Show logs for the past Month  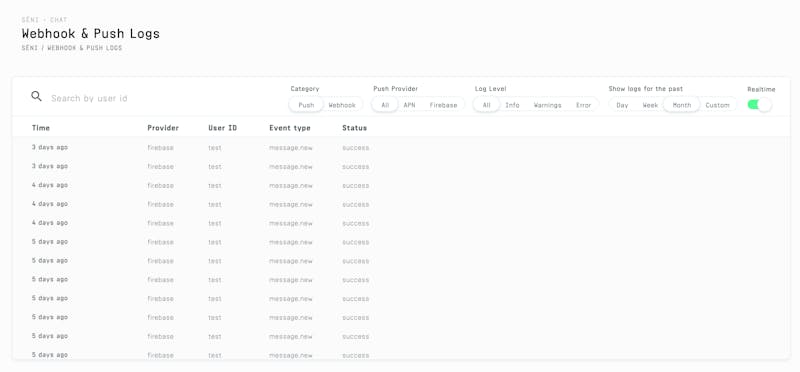682,105
